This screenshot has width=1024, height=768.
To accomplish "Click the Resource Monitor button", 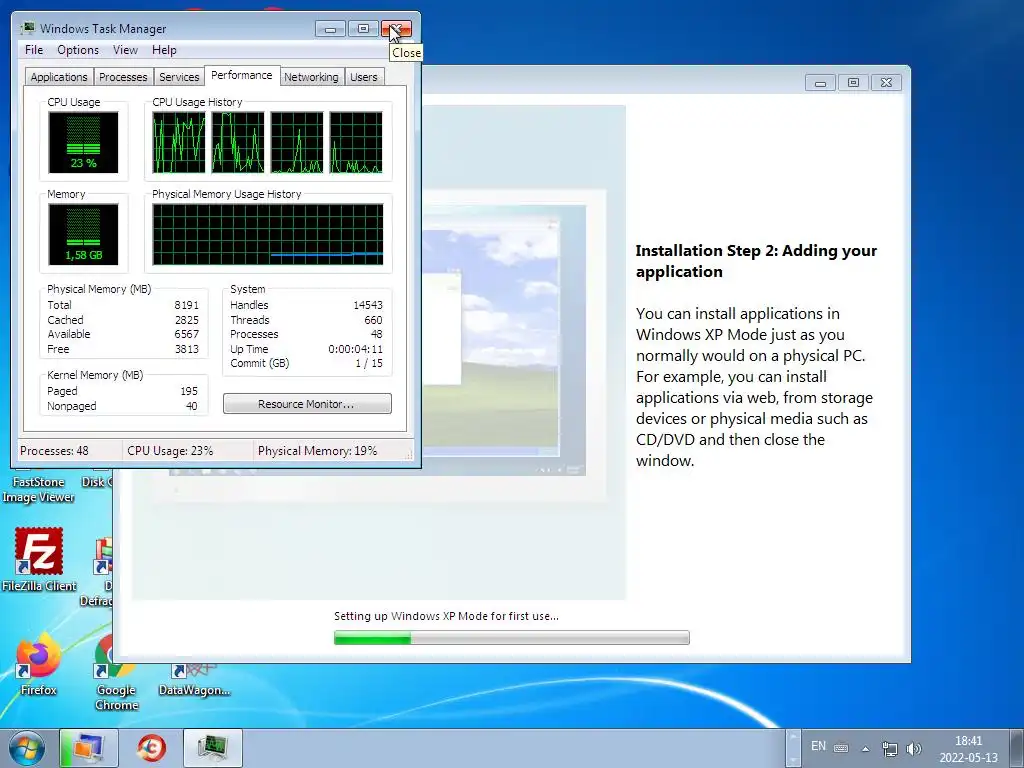I will pyautogui.click(x=307, y=404).
